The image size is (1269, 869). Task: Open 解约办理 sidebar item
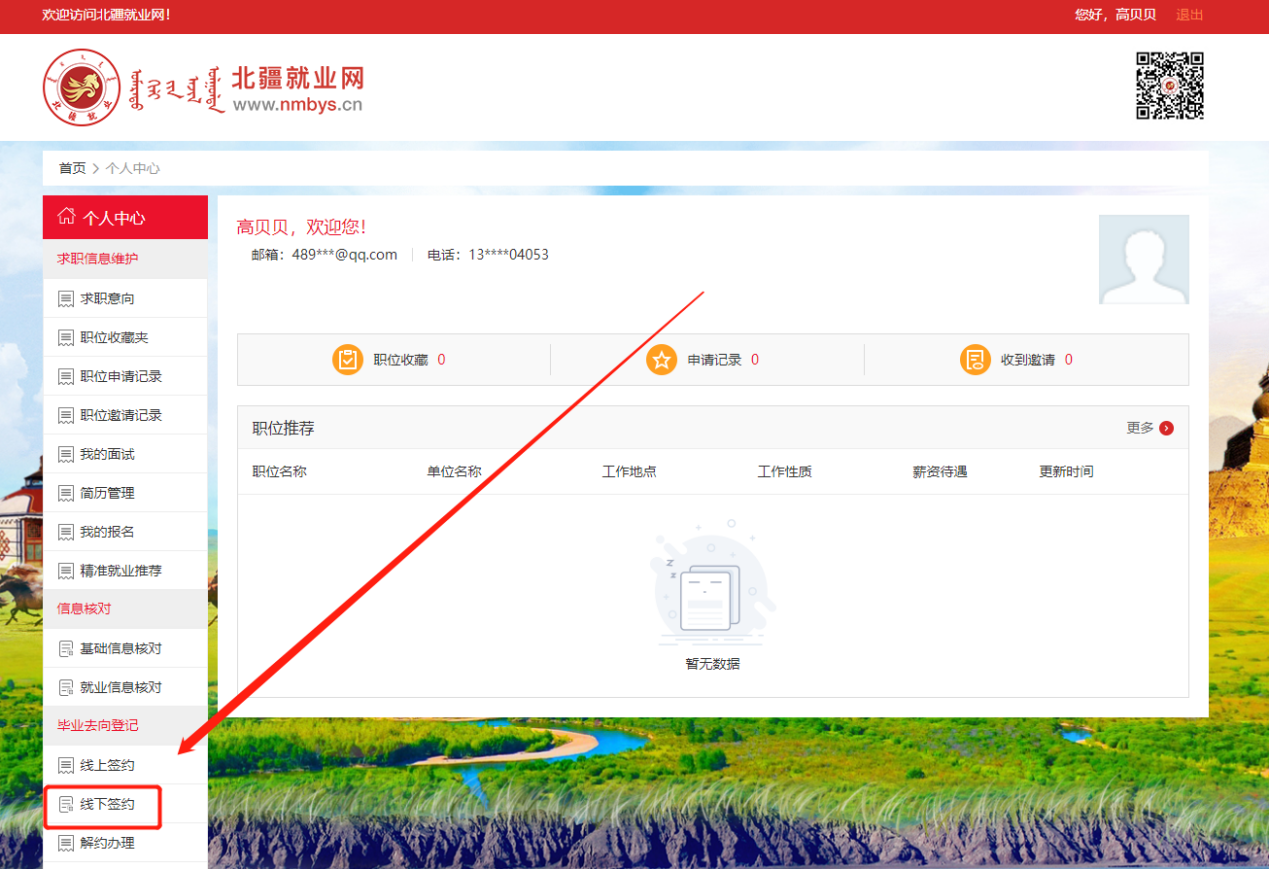click(107, 844)
